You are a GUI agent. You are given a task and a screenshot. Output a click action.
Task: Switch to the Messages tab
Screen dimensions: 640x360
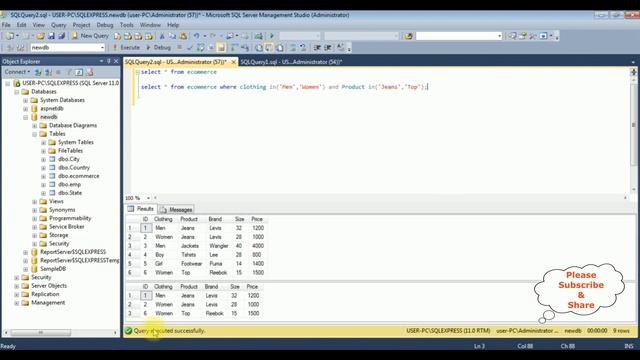point(176,209)
